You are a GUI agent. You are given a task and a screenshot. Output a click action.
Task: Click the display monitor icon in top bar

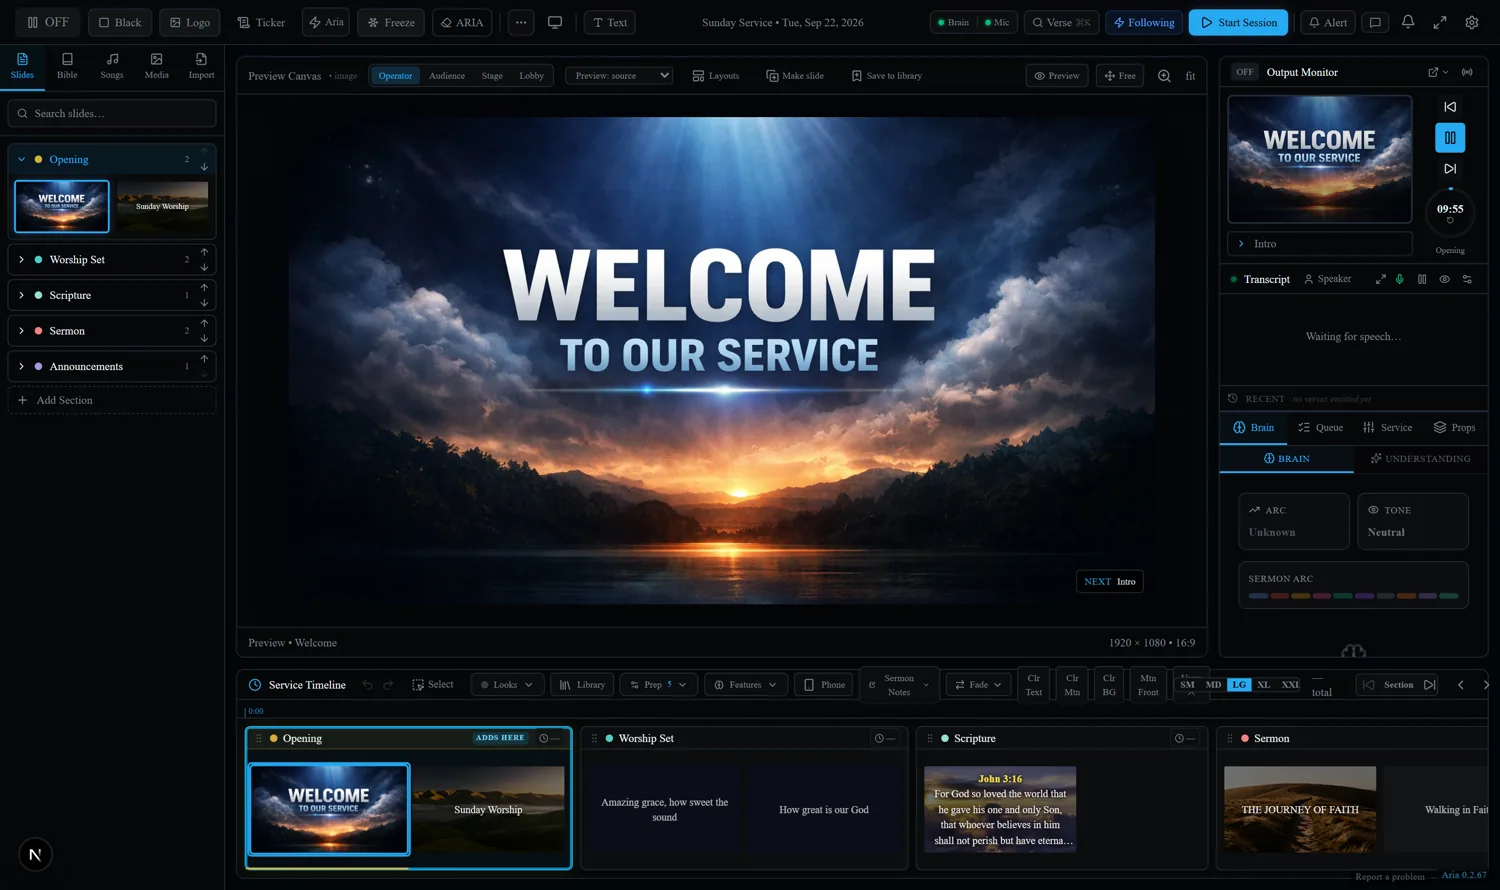tap(555, 22)
